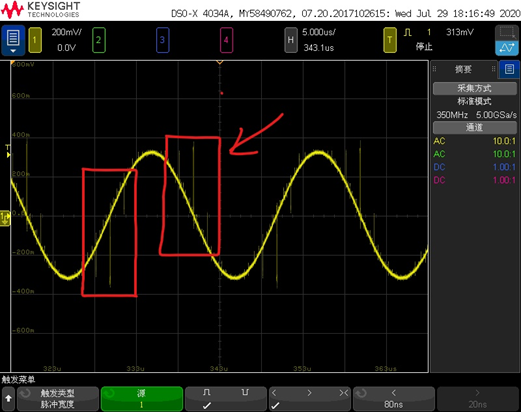
Task: Click the 363us time axis label
Action: coord(386,368)
